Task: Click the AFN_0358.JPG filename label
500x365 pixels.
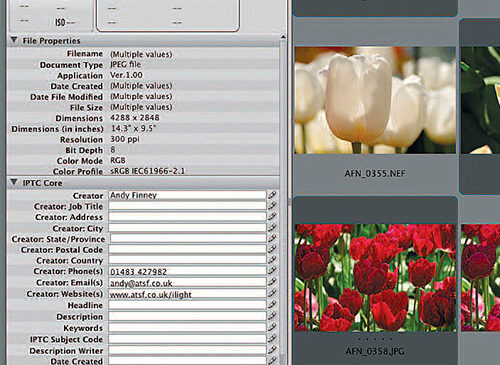Action: coord(375,351)
